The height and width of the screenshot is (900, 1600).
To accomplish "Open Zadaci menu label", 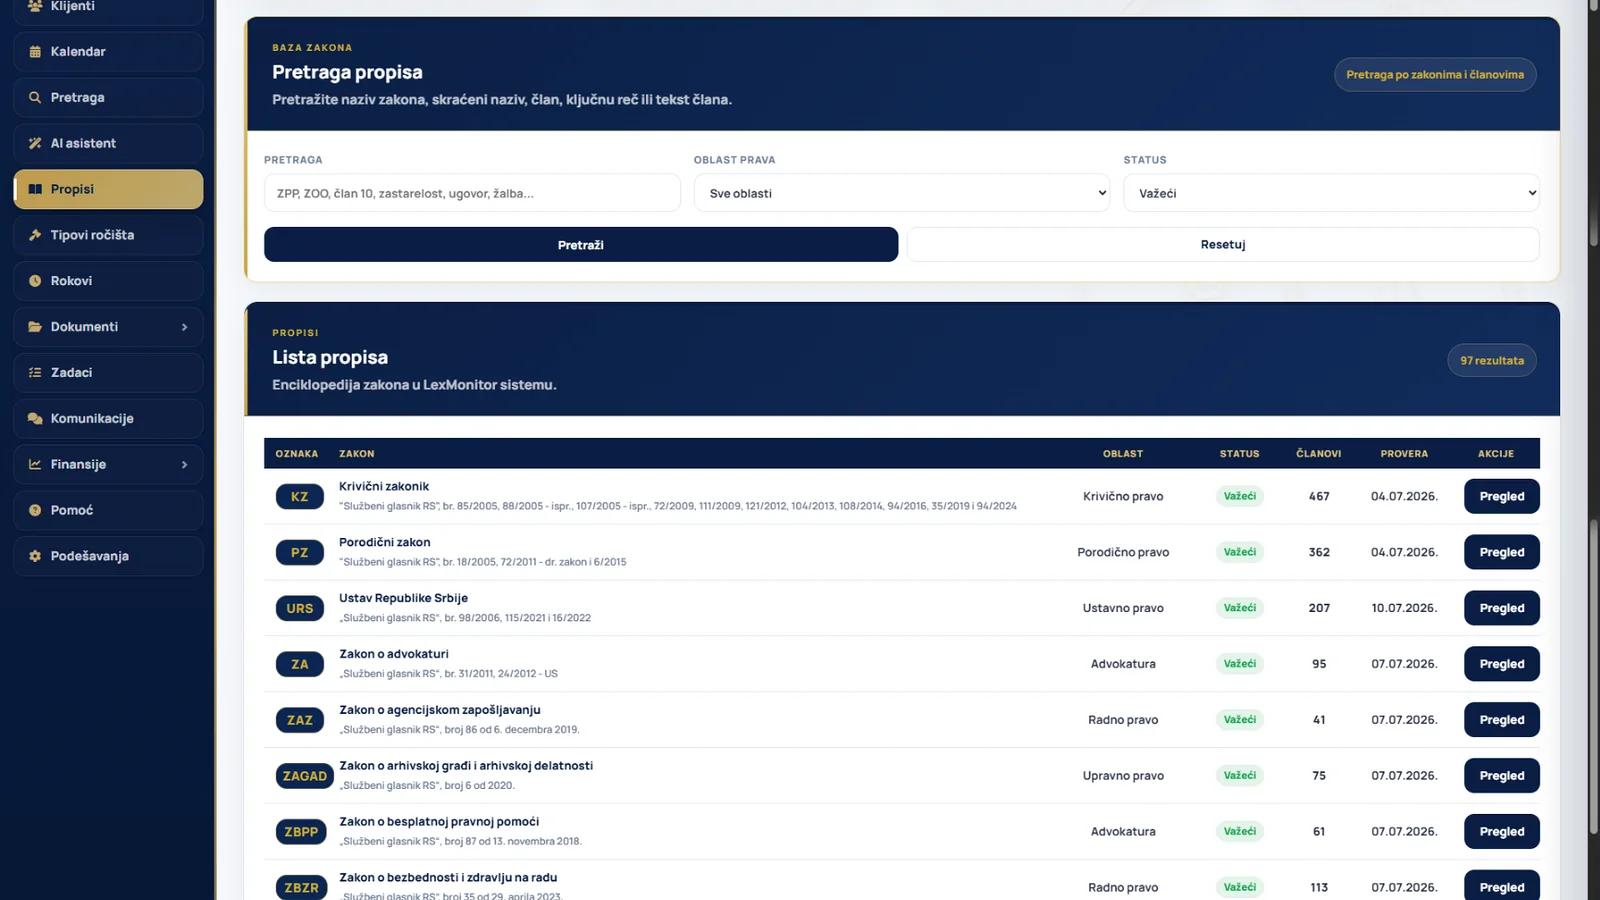I will (71, 373).
